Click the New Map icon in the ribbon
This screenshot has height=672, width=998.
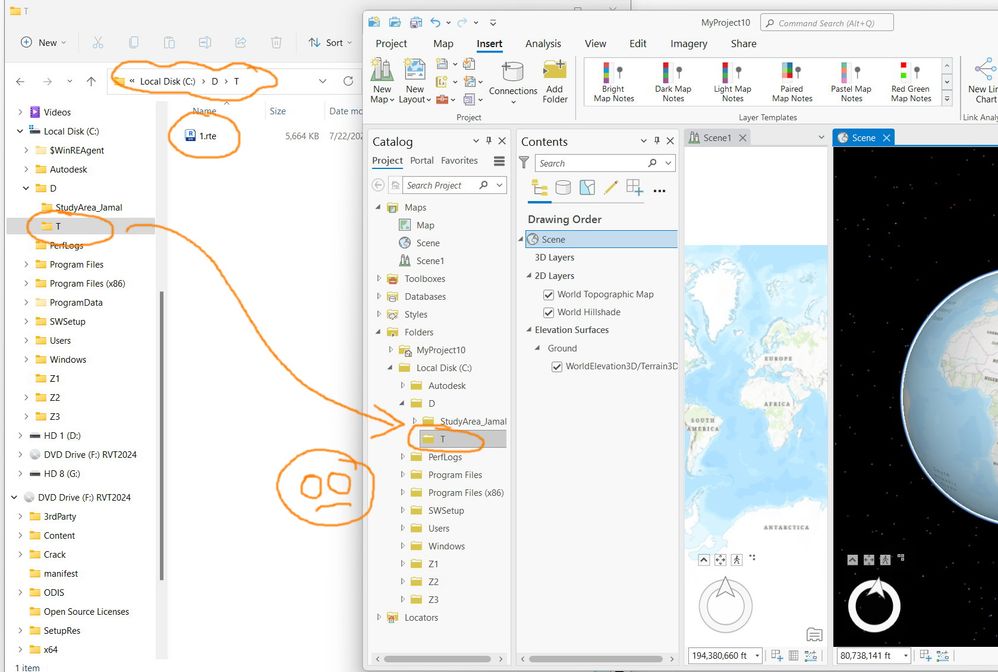[x=382, y=70]
